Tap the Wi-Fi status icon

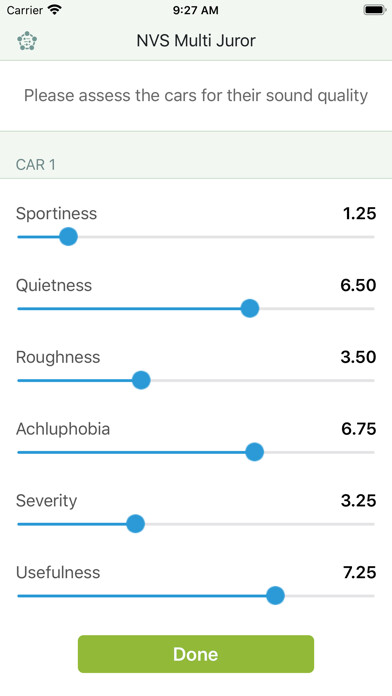coord(55,10)
